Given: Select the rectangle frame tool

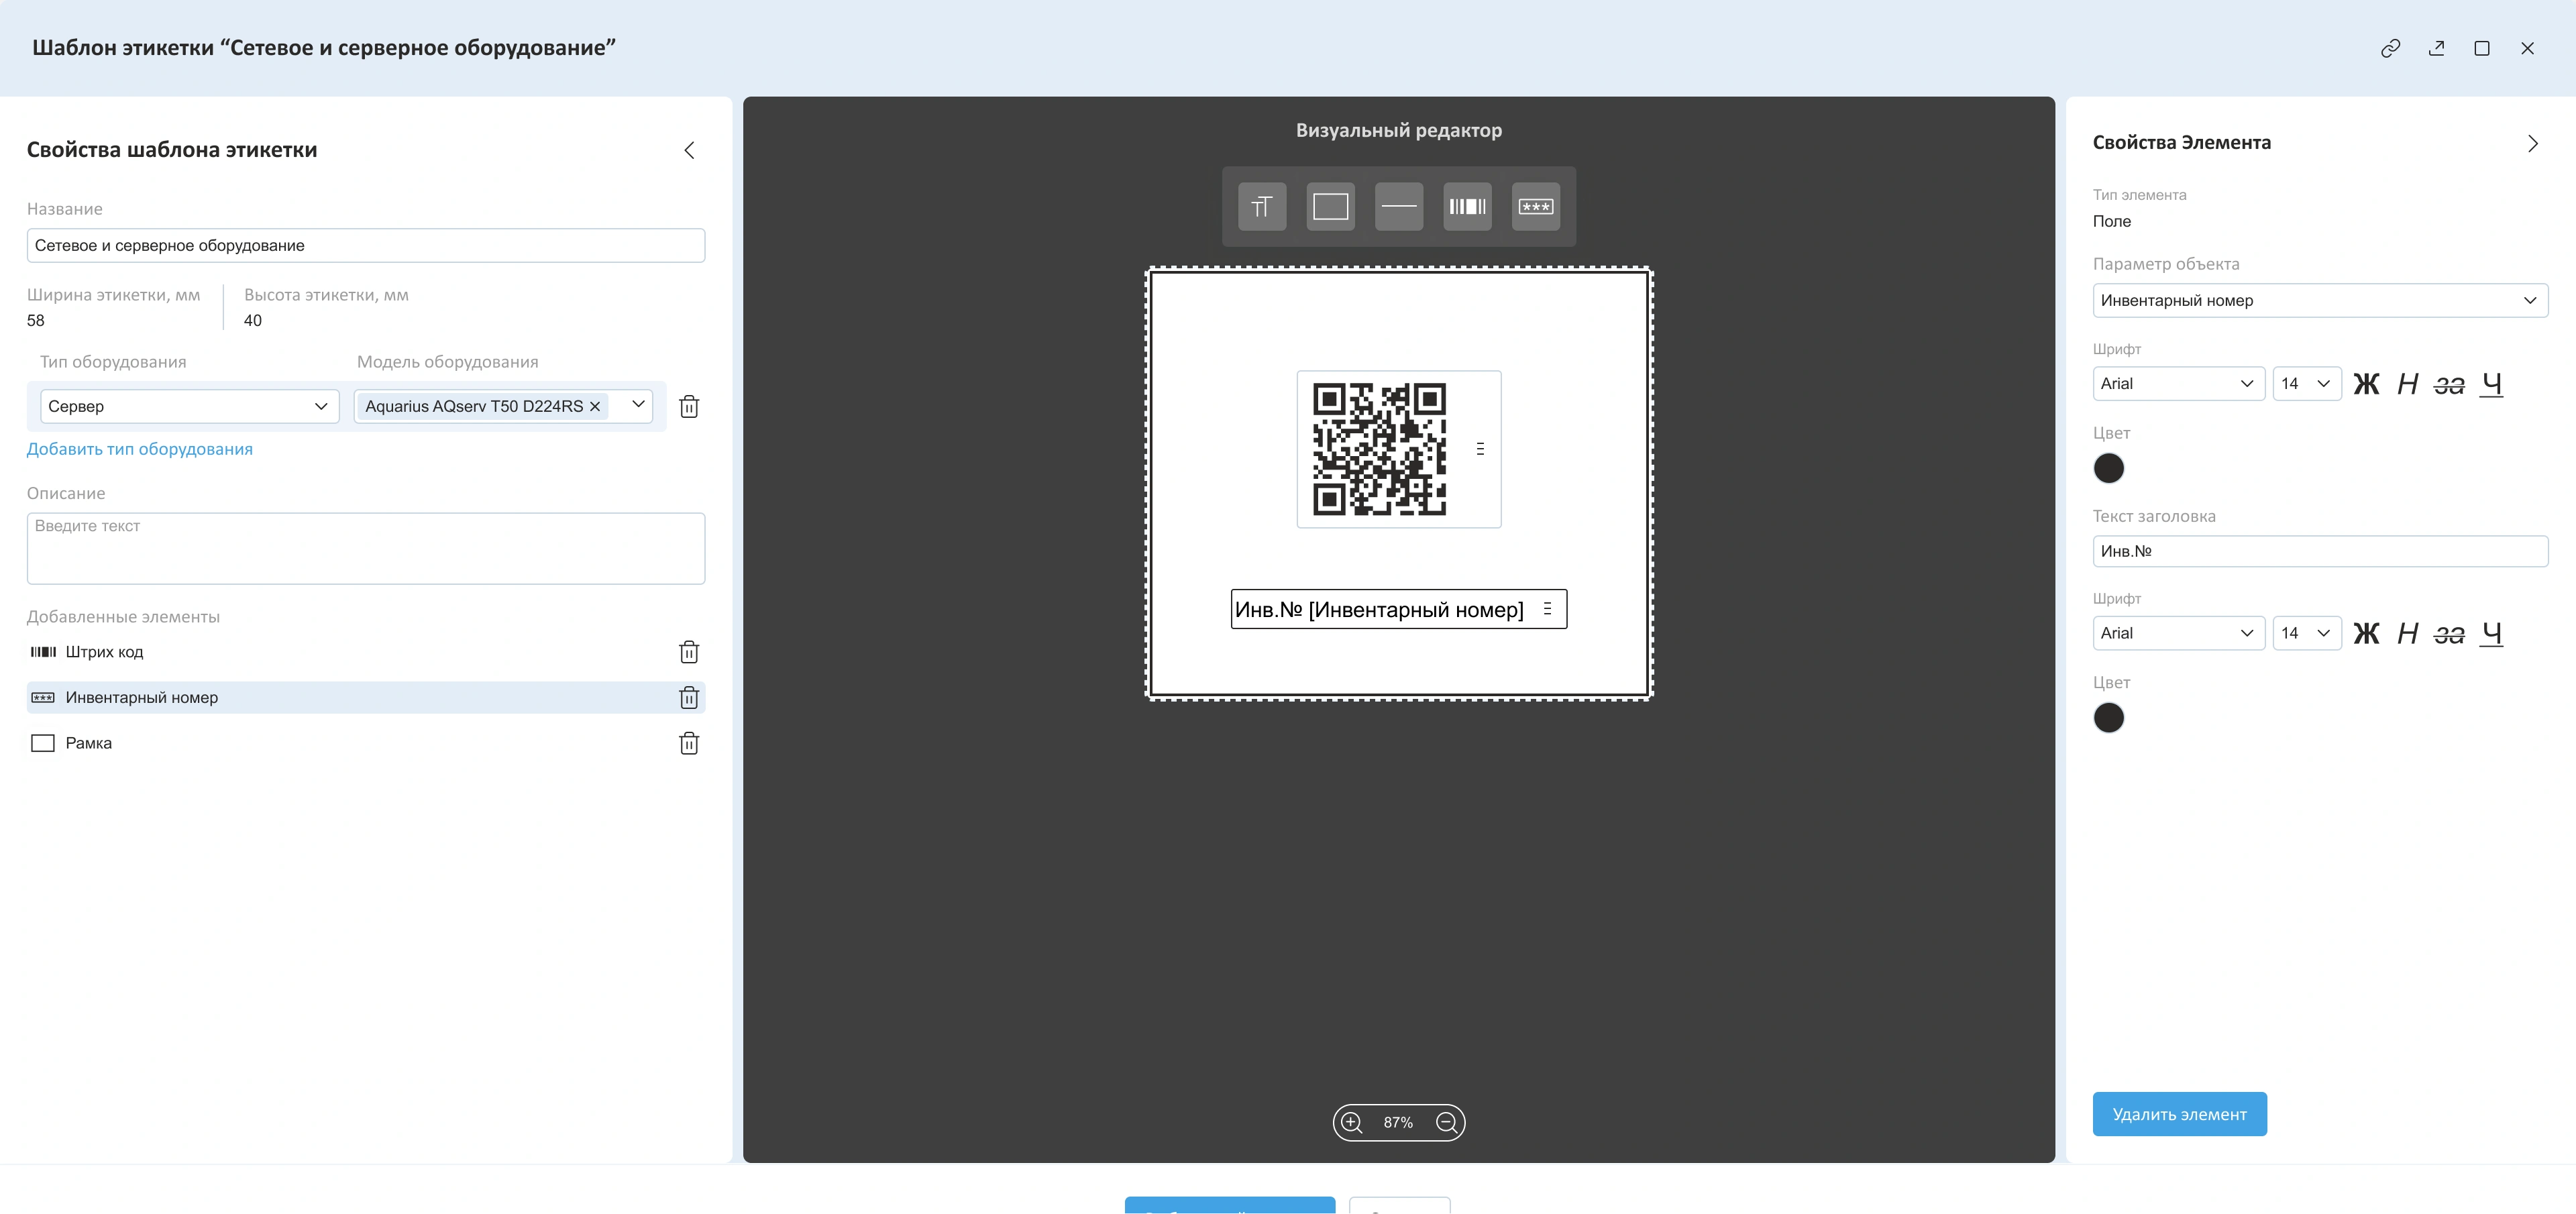Looking at the screenshot, I should click(1330, 207).
